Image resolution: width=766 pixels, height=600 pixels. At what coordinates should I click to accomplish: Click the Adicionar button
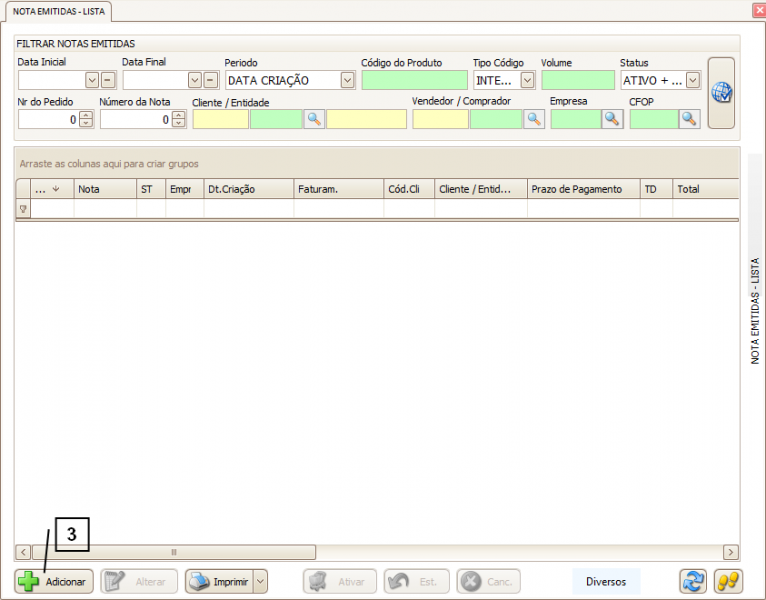point(54,581)
